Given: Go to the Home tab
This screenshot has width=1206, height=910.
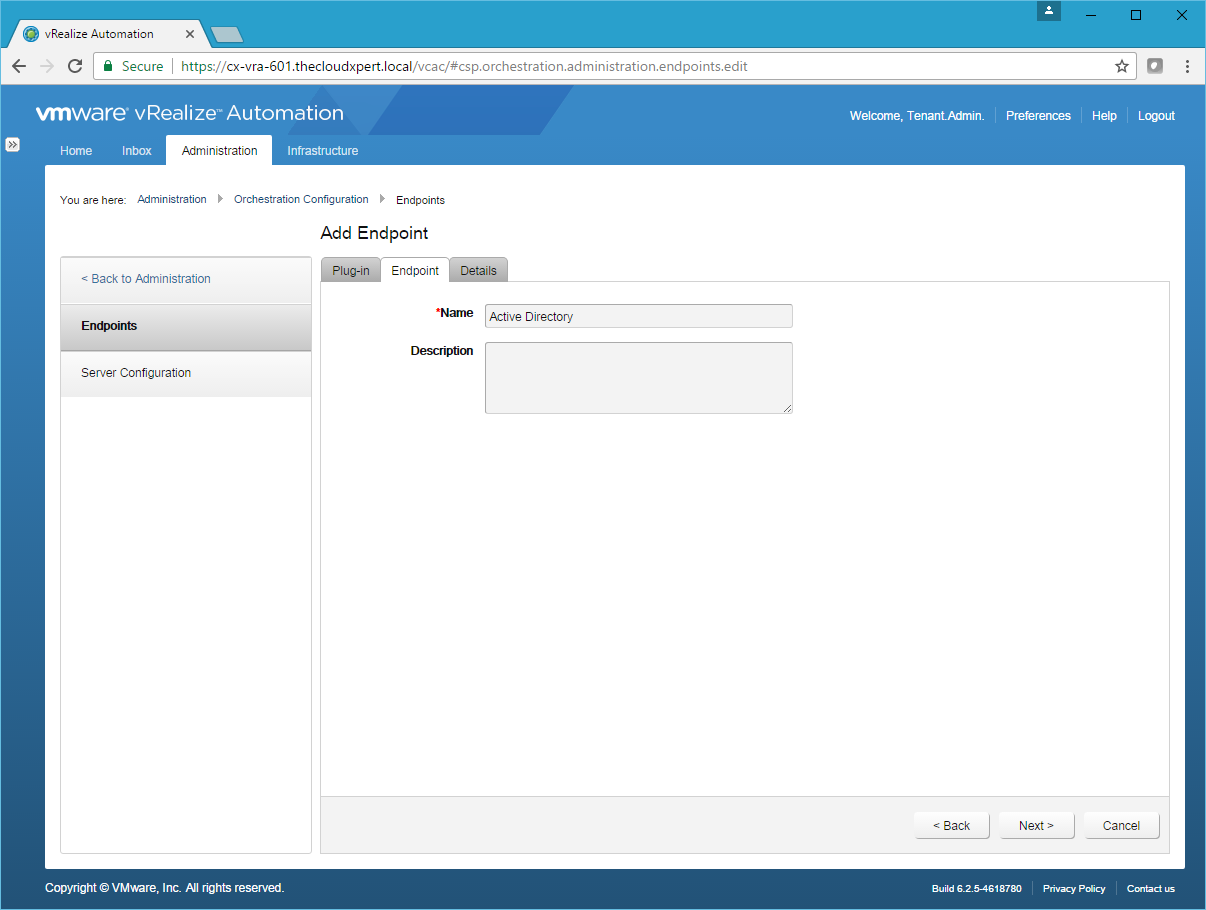Looking at the screenshot, I should click(x=76, y=151).
